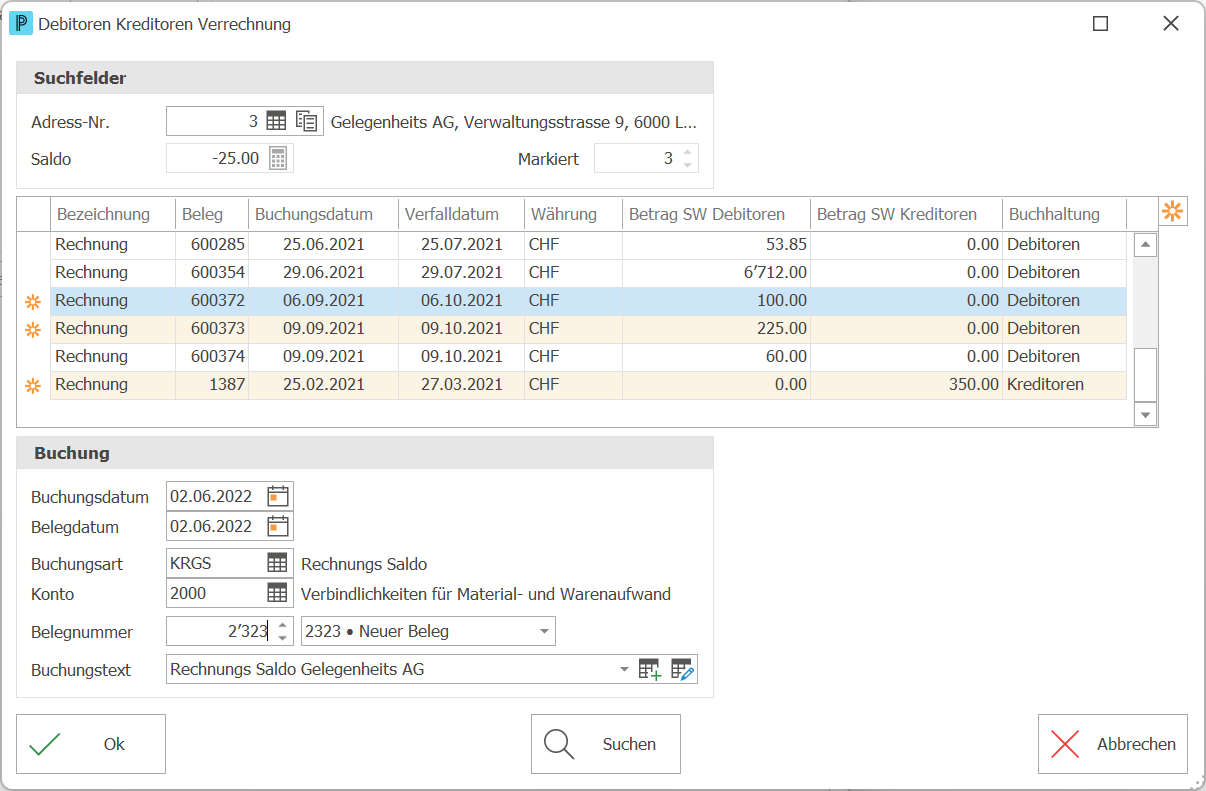The height and width of the screenshot is (791, 1206).
Task: Click the orange star icon above the table scrollbar
Action: tap(1173, 211)
